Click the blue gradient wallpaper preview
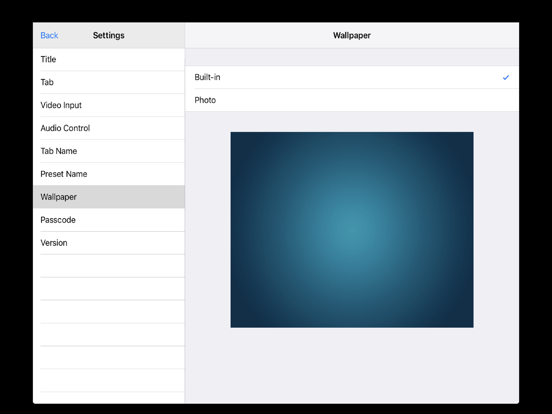This screenshot has height=414, width=552. [x=352, y=230]
